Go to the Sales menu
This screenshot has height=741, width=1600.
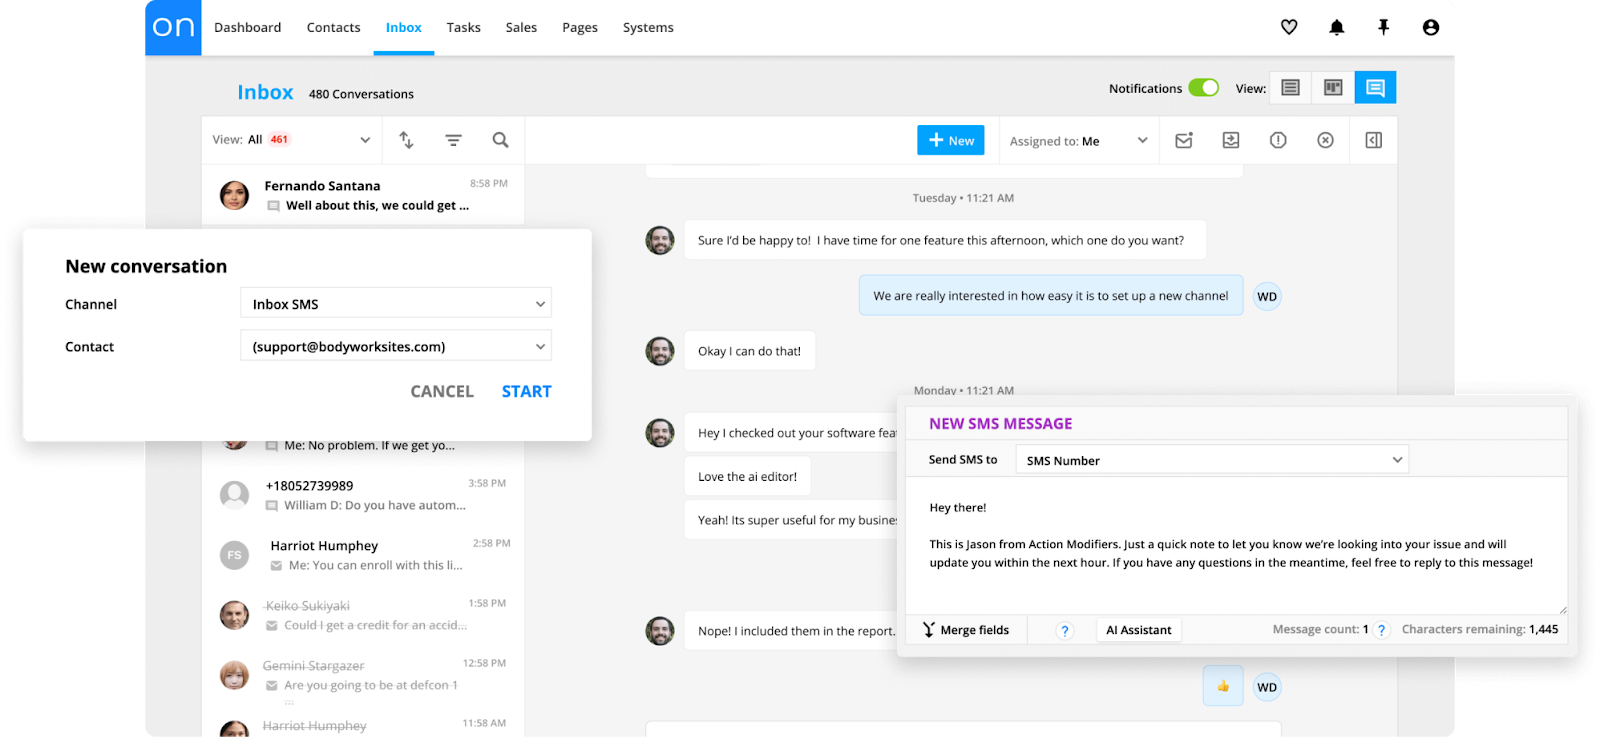[x=521, y=28]
